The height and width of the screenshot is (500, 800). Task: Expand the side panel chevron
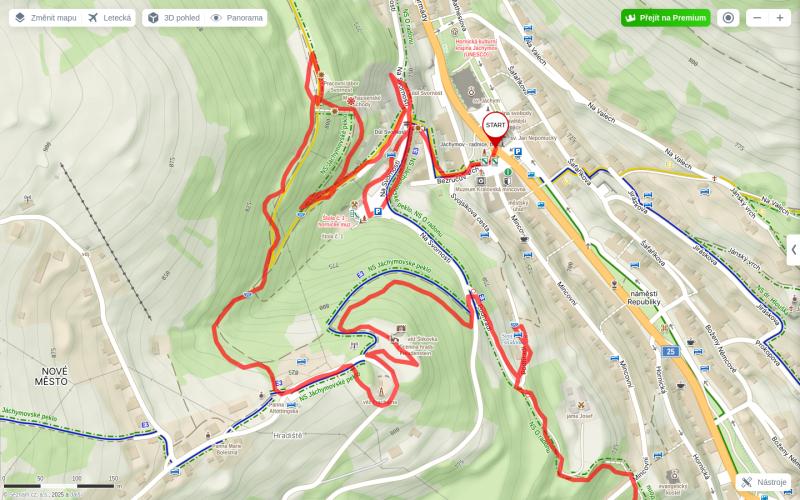pos(793,249)
